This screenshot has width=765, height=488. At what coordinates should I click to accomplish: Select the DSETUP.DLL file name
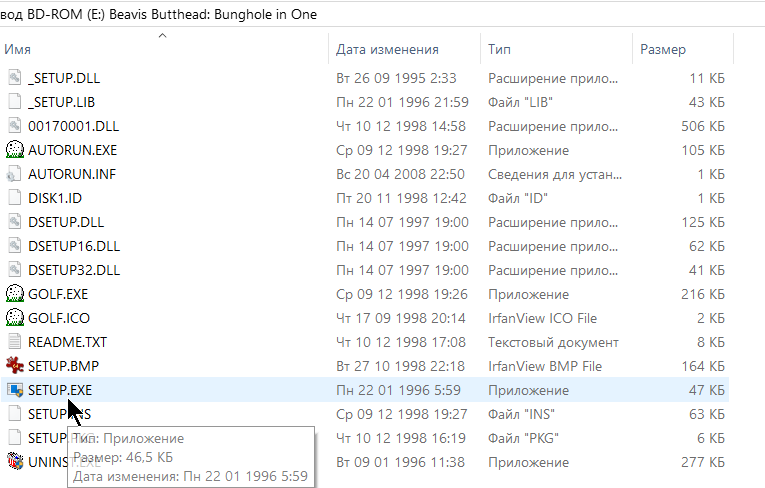coord(66,222)
